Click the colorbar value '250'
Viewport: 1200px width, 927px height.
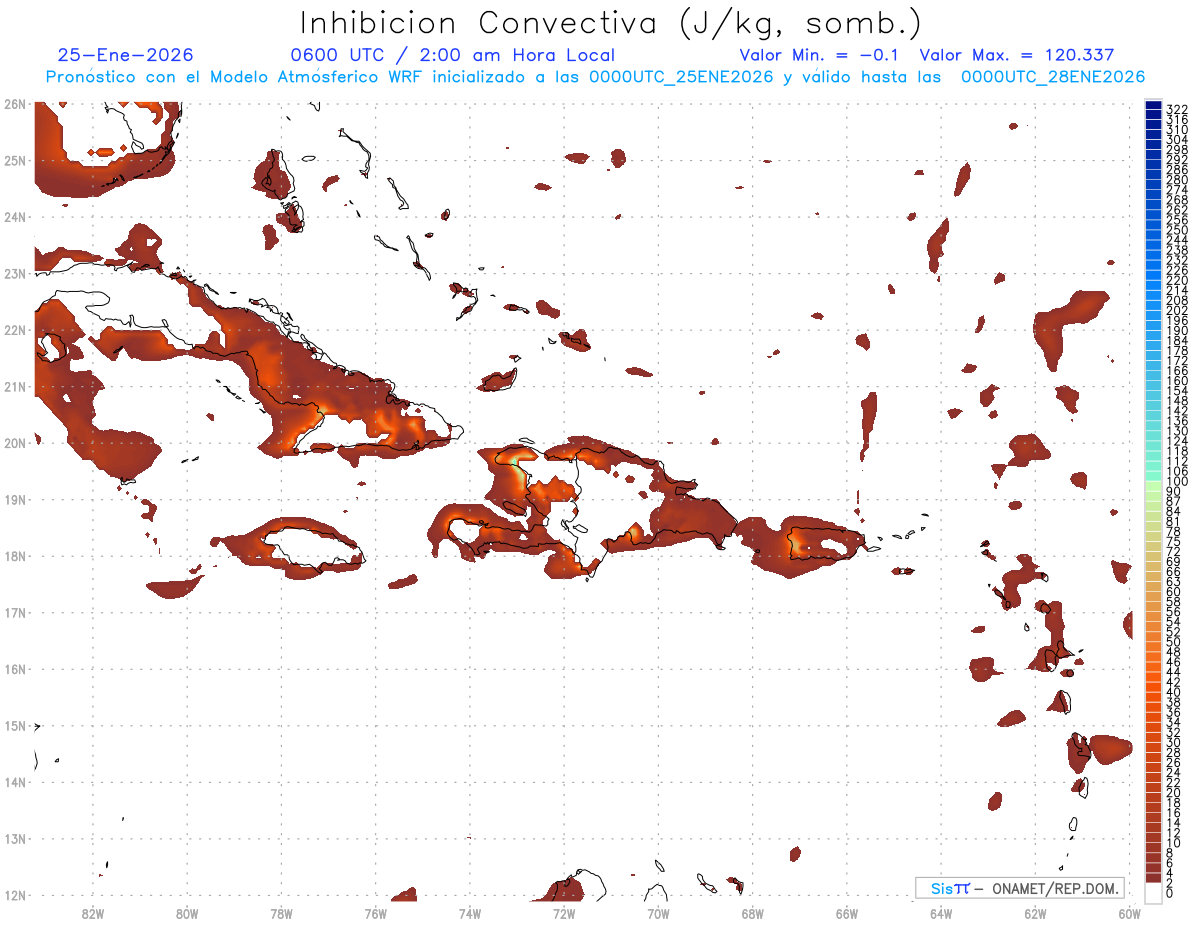point(1176,230)
